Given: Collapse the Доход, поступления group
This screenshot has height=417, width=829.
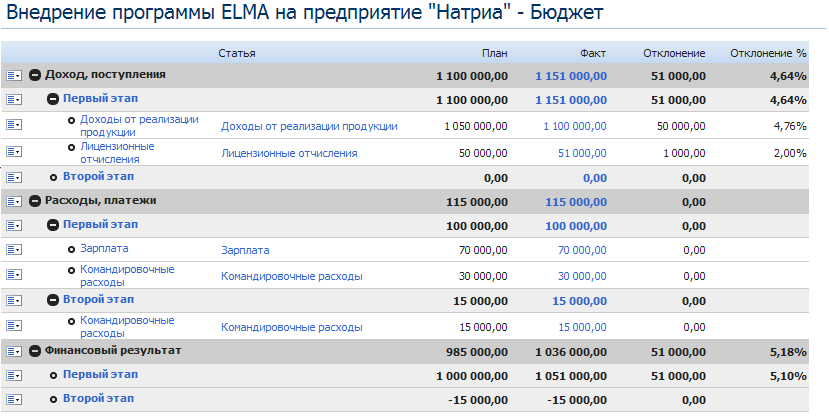Looking at the screenshot, I should (35, 75).
